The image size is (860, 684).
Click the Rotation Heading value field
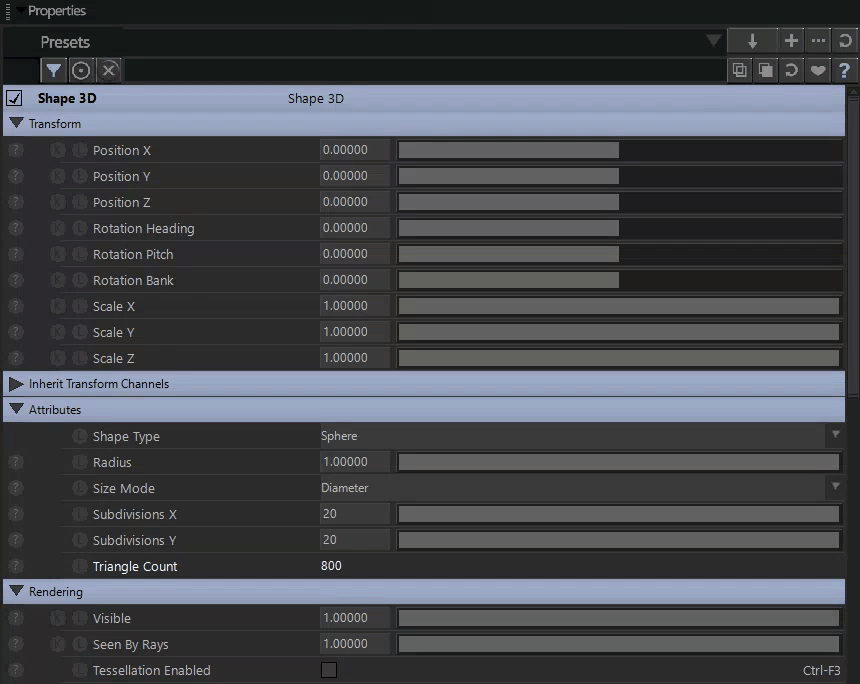click(355, 228)
